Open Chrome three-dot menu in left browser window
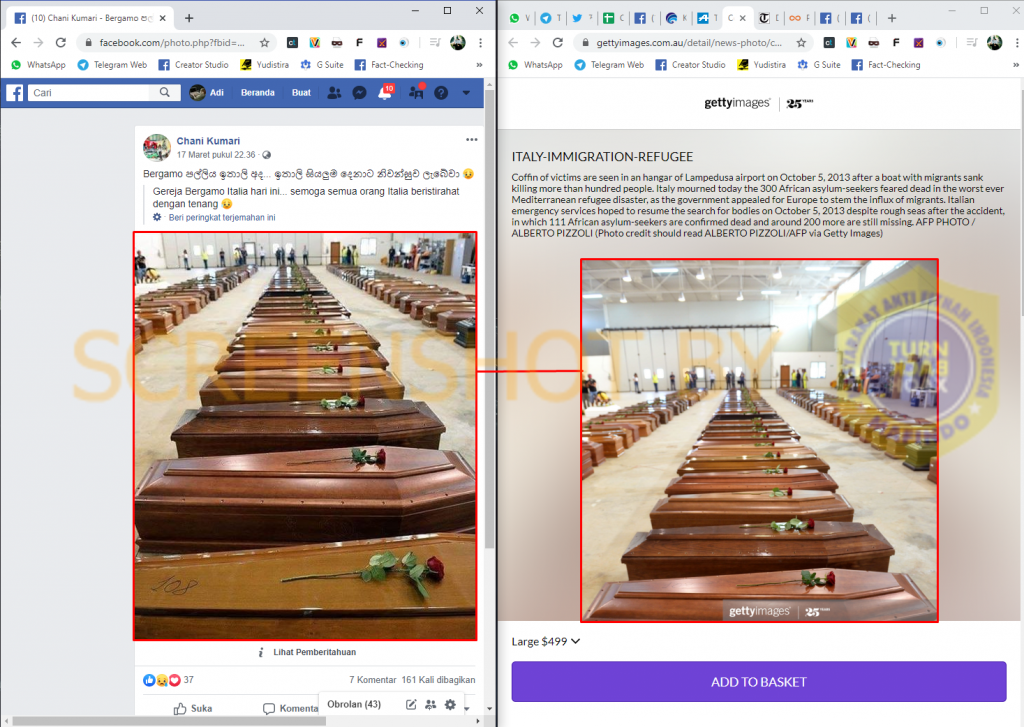 coord(480,42)
